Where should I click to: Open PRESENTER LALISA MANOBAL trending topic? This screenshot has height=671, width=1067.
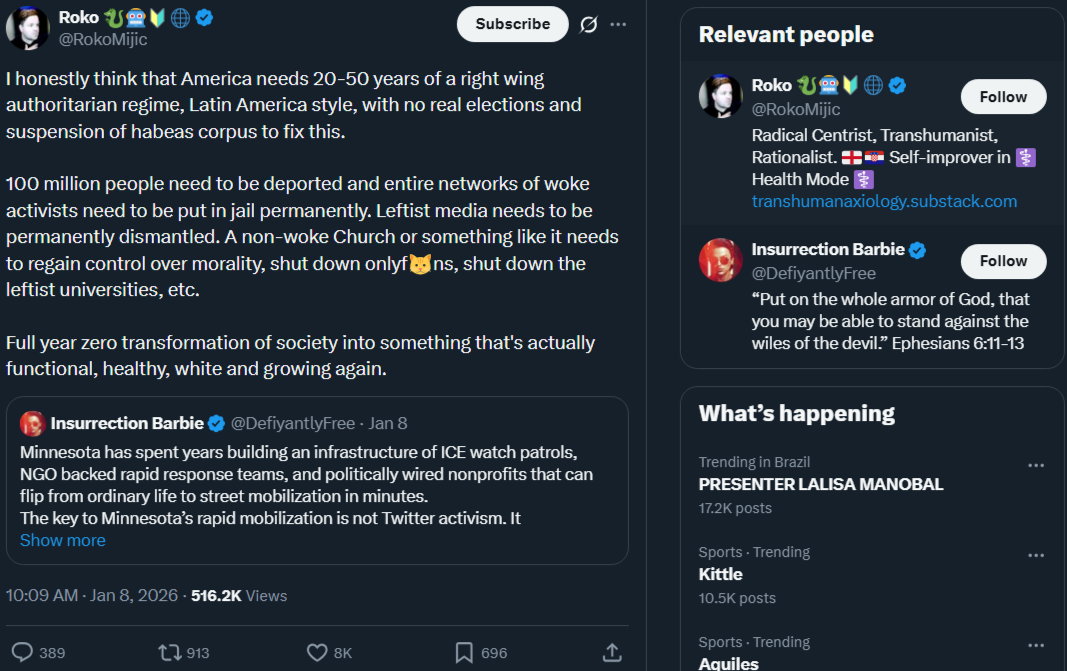pos(820,484)
